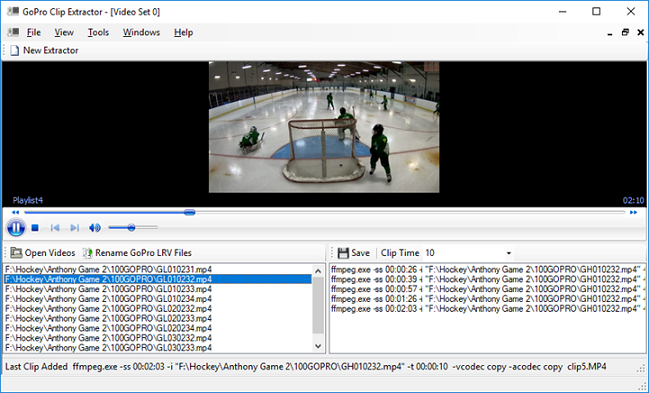Open the Tools menu

point(98,32)
